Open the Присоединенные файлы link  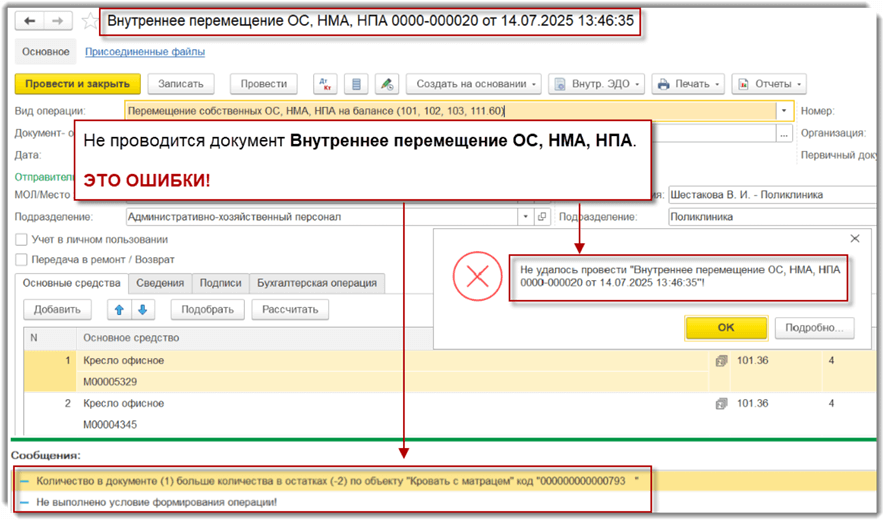click(145, 52)
